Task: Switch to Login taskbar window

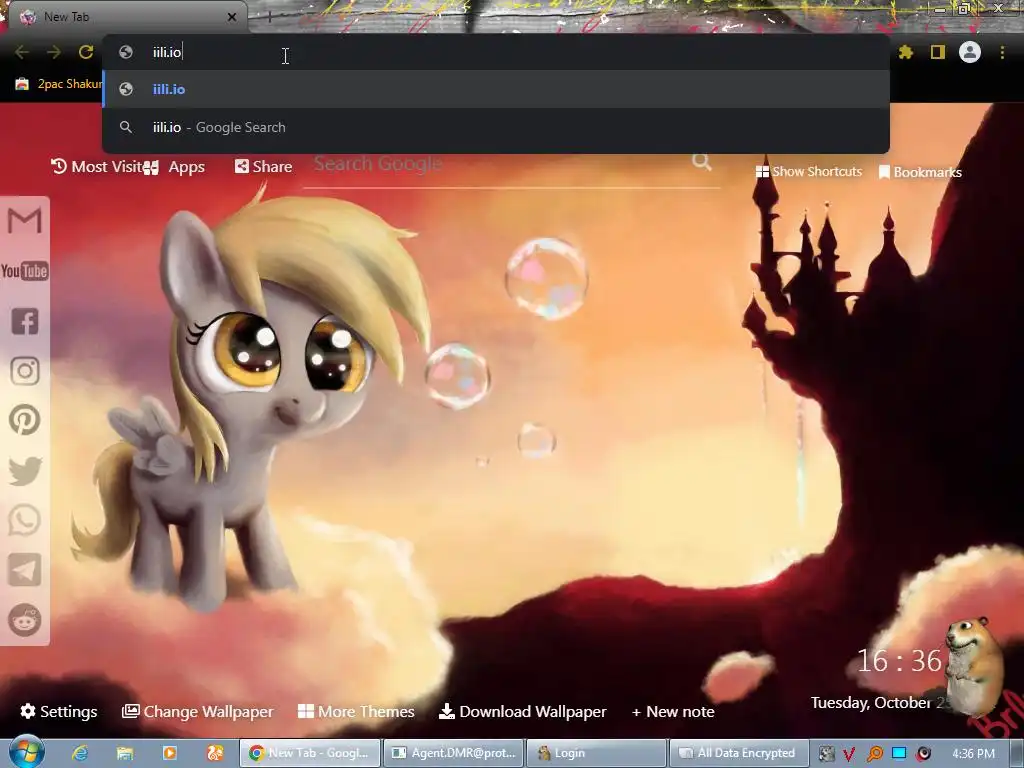Action: click(596, 753)
